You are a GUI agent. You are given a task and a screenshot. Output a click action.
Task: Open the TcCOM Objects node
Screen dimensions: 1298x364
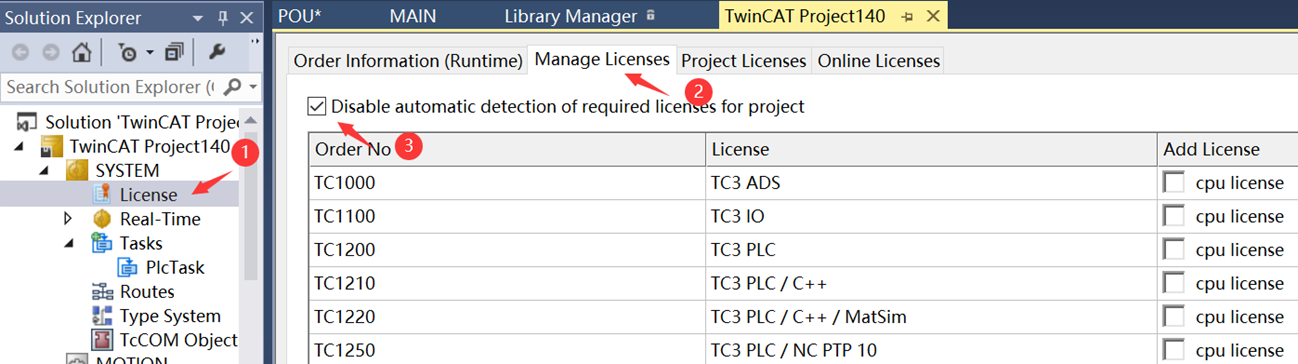[x=165, y=340]
